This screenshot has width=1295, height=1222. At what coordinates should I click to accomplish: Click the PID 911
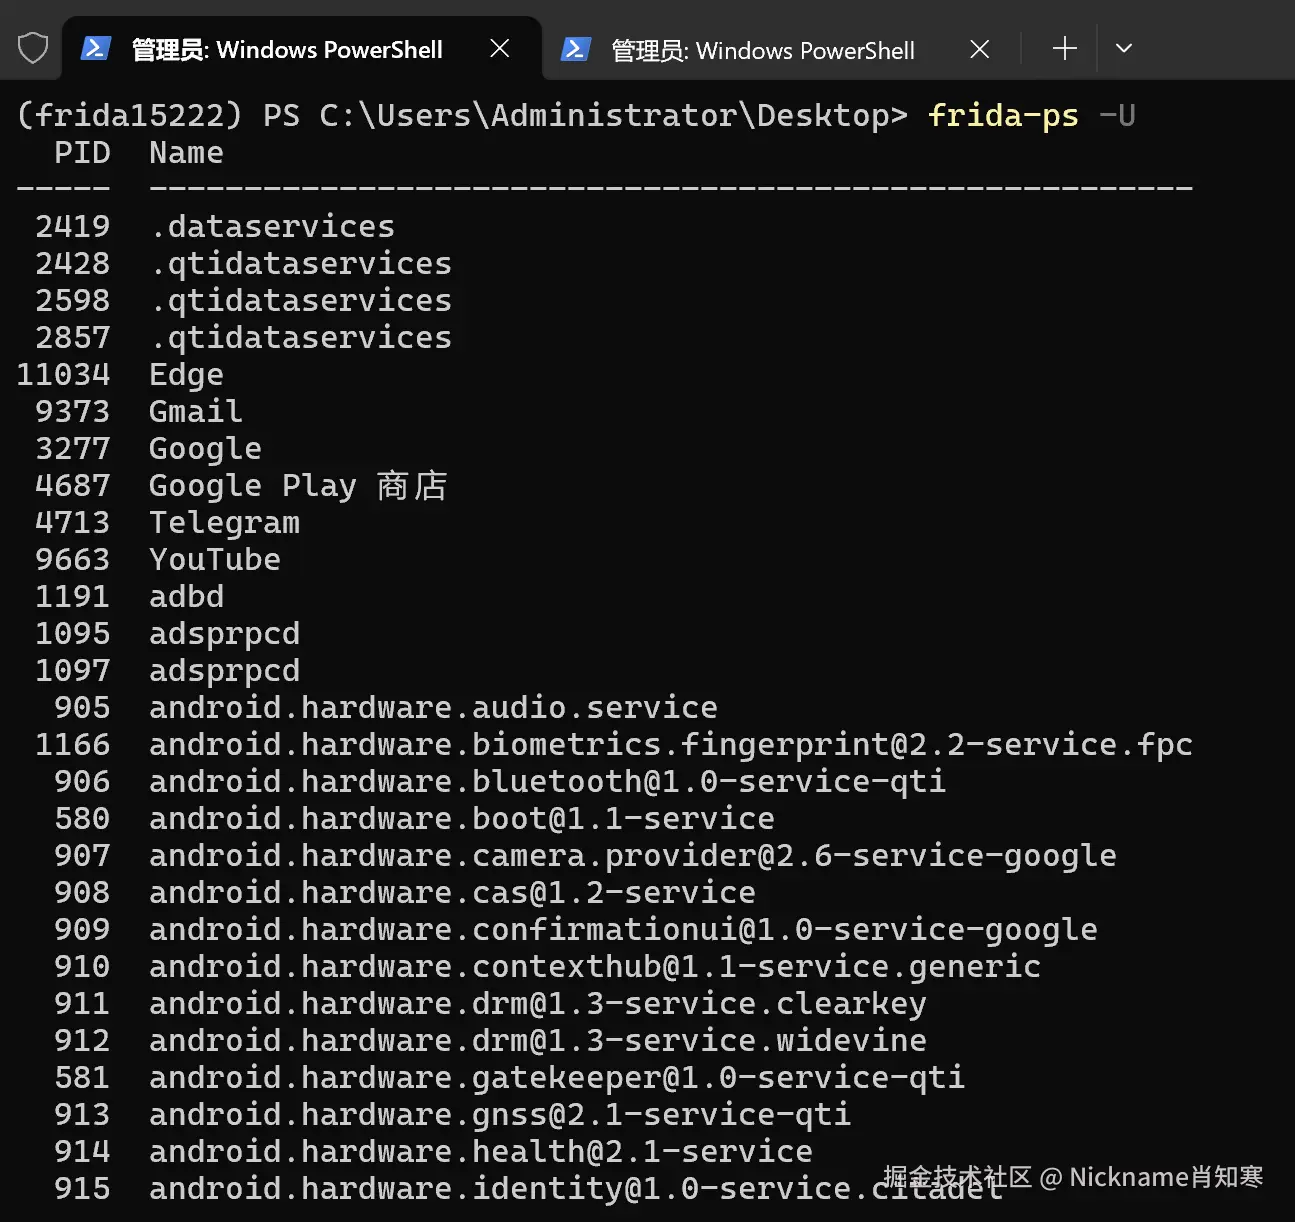[82, 1004]
